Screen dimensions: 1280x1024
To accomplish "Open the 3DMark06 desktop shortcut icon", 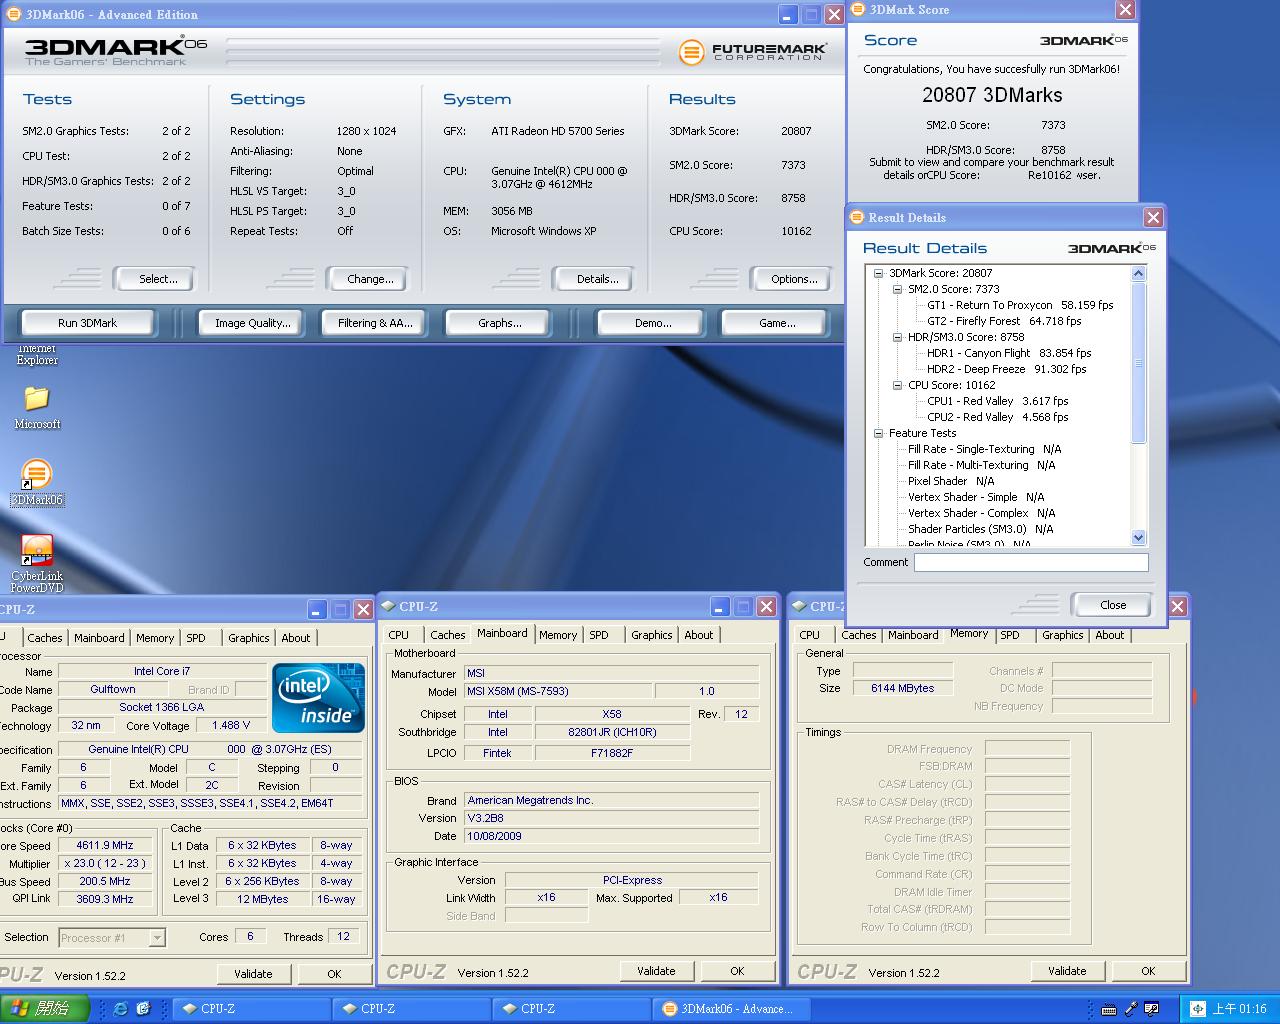I will point(36,475).
